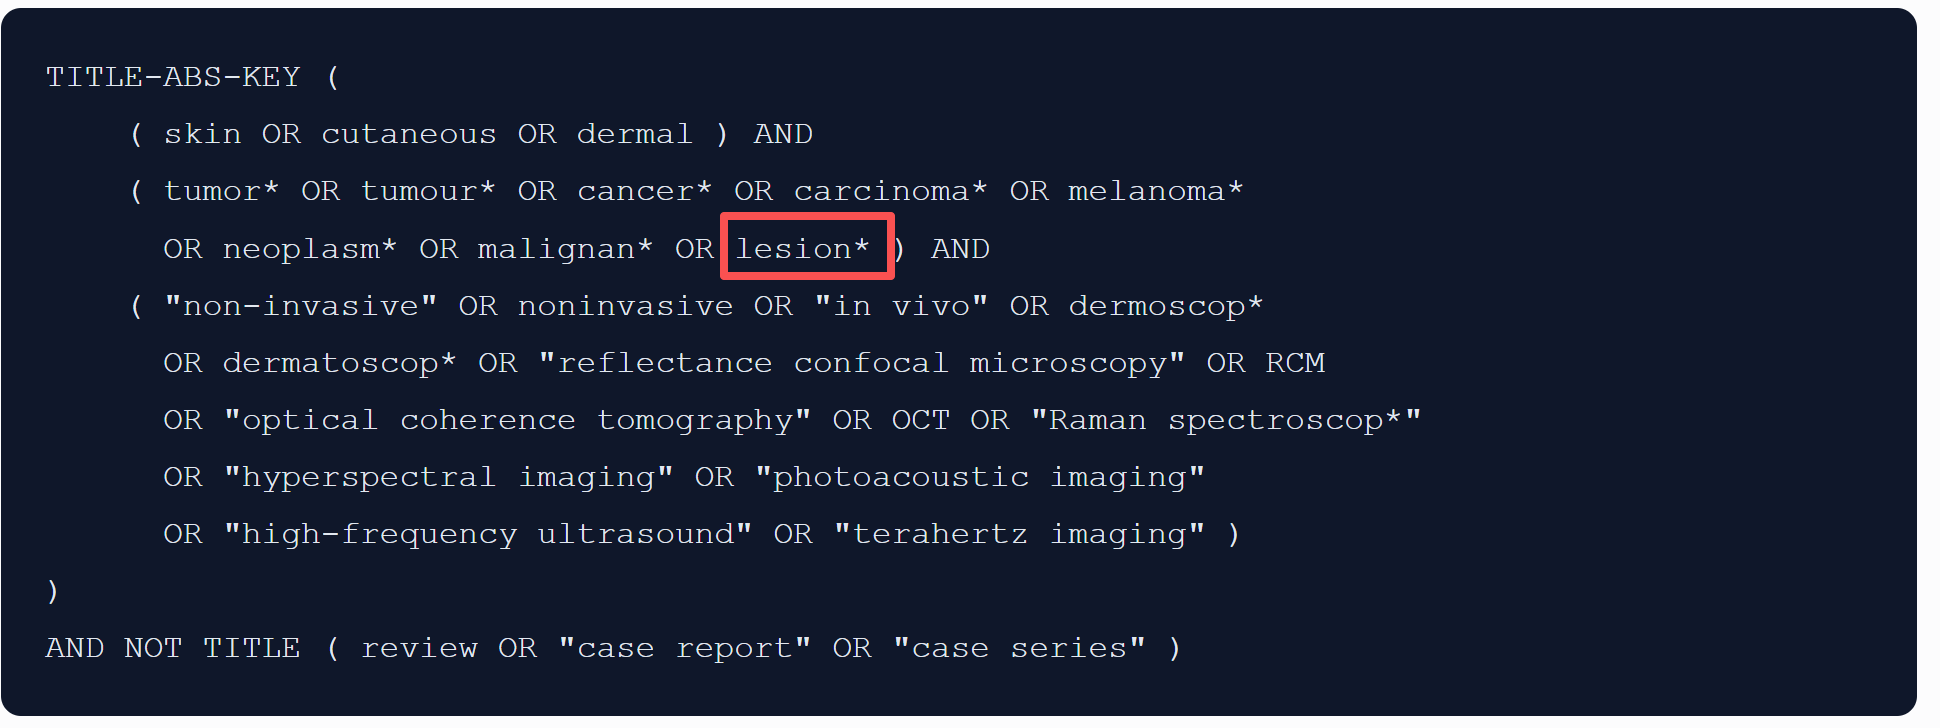1940x728 pixels.
Task: Click the "Raman spectroscop*" phrase
Action: coord(1226,420)
